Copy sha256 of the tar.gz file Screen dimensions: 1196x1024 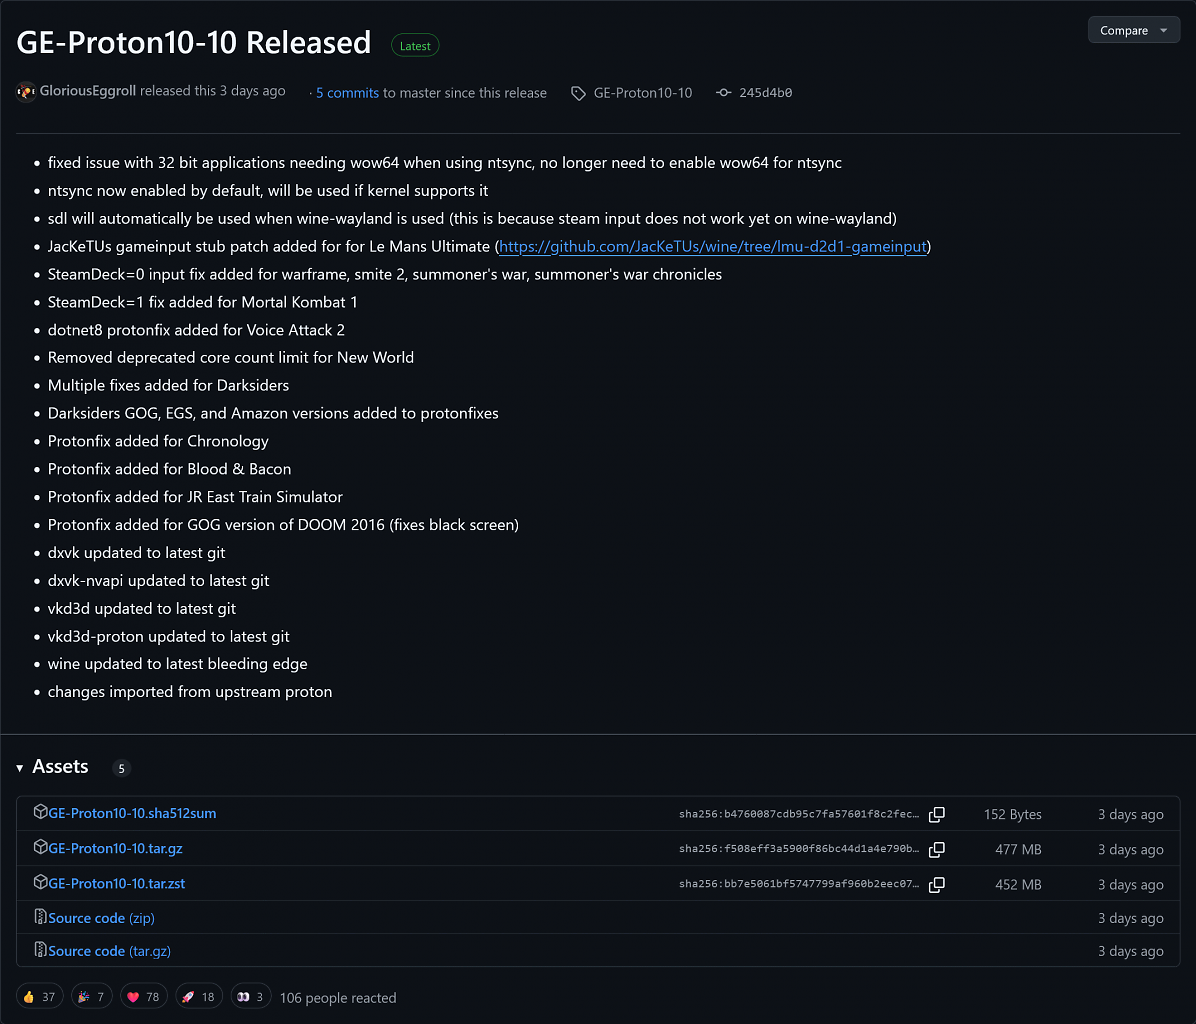pyautogui.click(x=937, y=849)
